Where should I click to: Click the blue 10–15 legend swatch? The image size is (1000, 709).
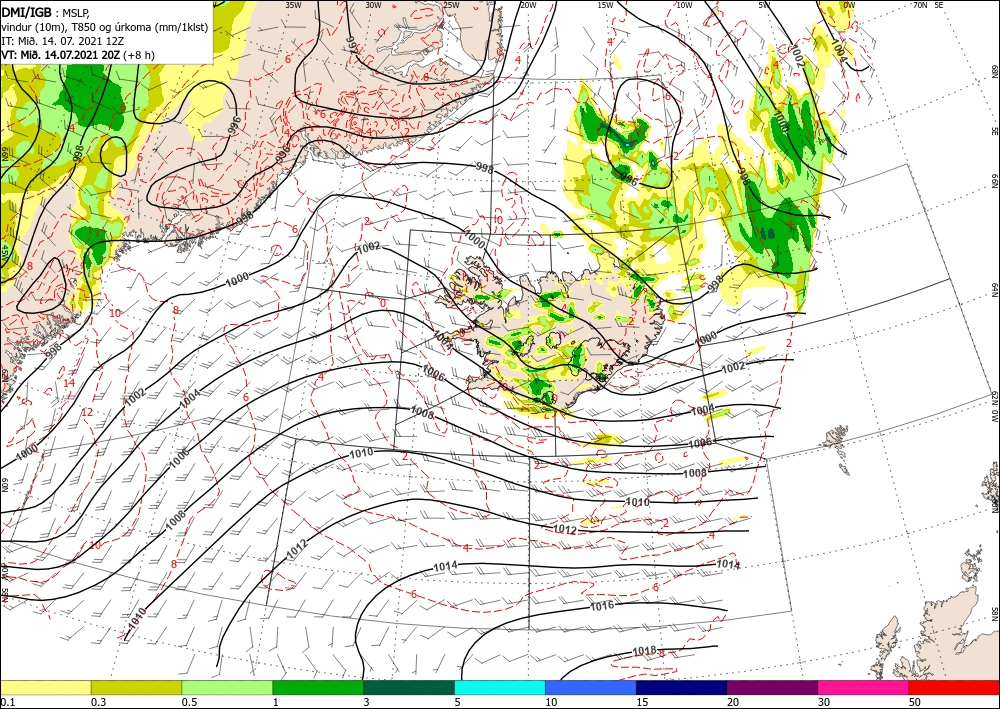(x=591, y=687)
